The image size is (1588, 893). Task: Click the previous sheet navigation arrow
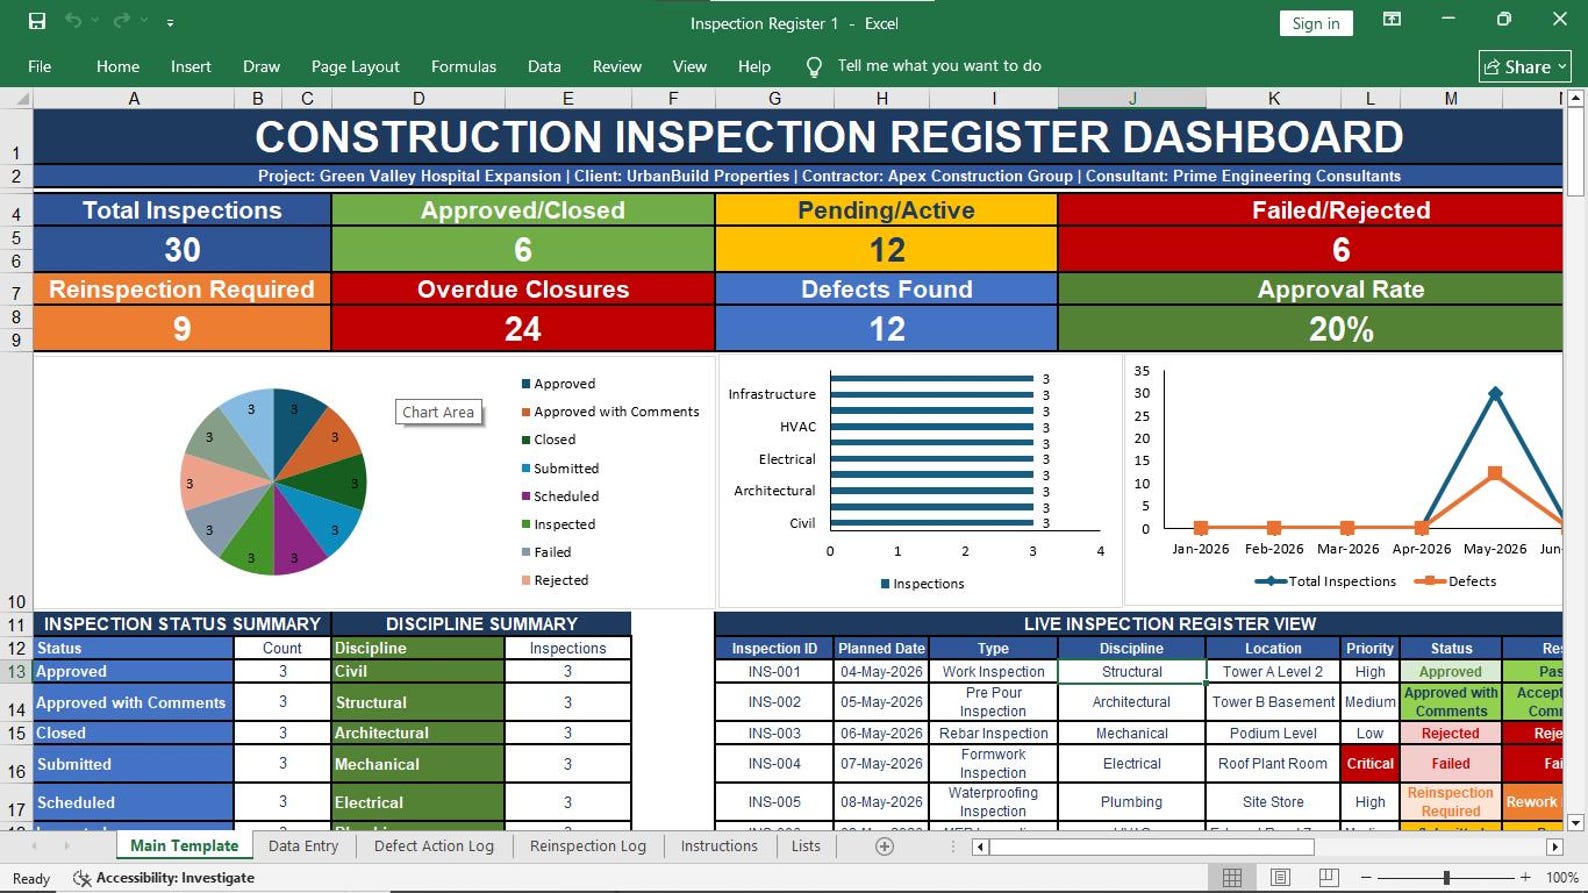pyautogui.click(x=35, y=846)
